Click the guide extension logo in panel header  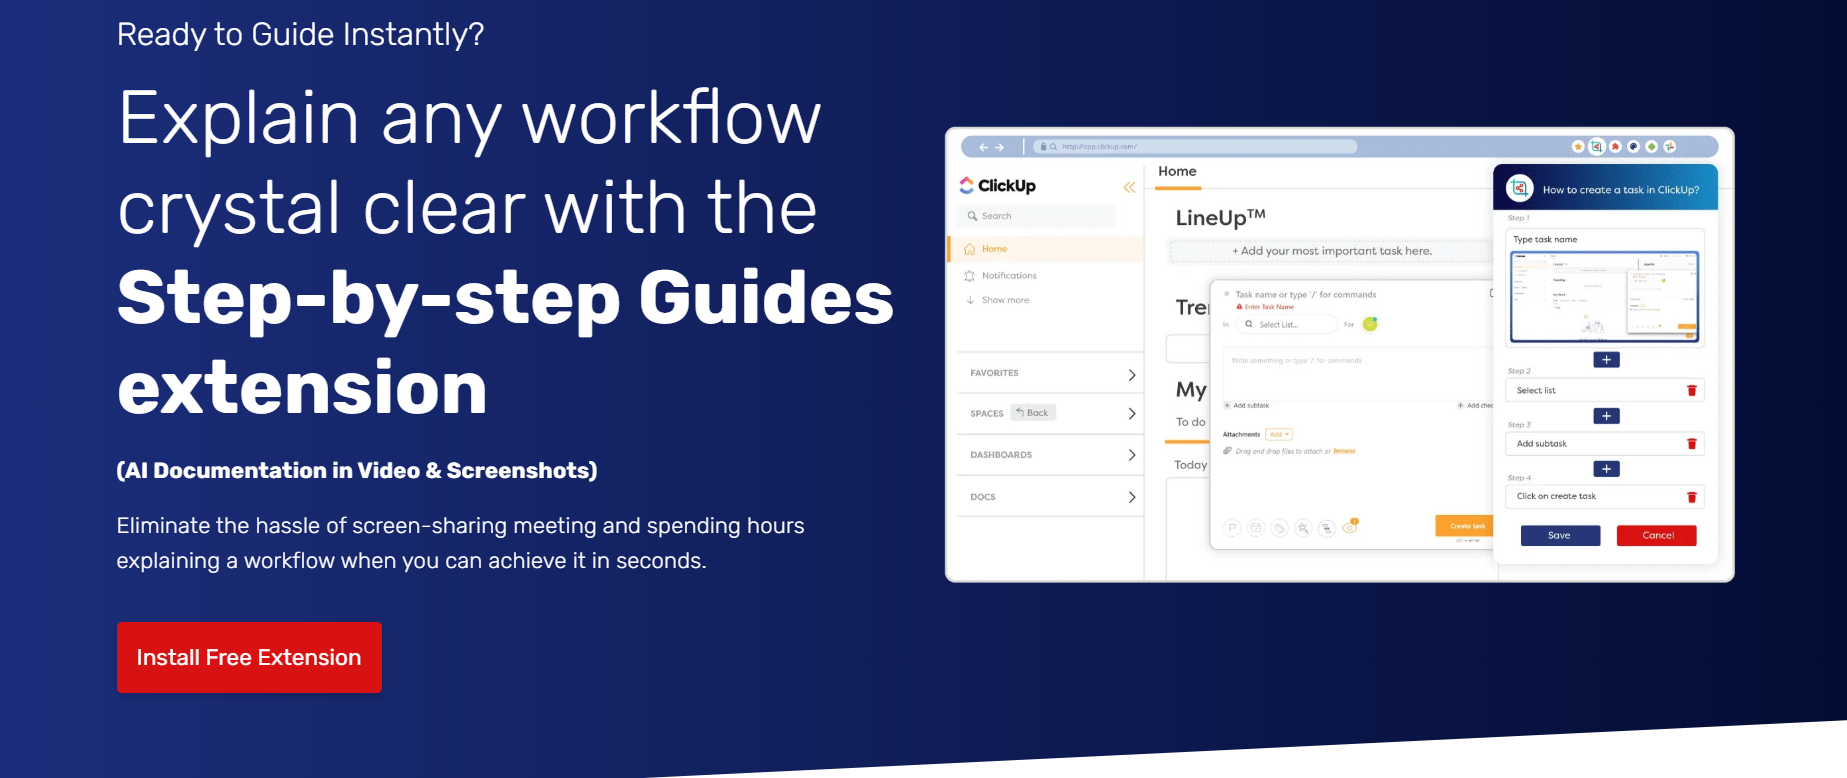(1519, 188)
